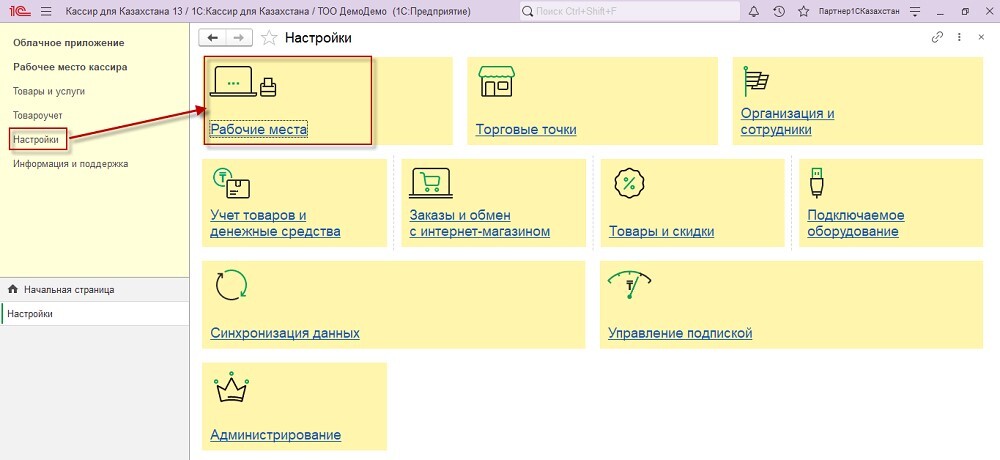Screen dimensions: 1000x460
Task: Click the circular sync arrows icon
Action: point(231,285)
